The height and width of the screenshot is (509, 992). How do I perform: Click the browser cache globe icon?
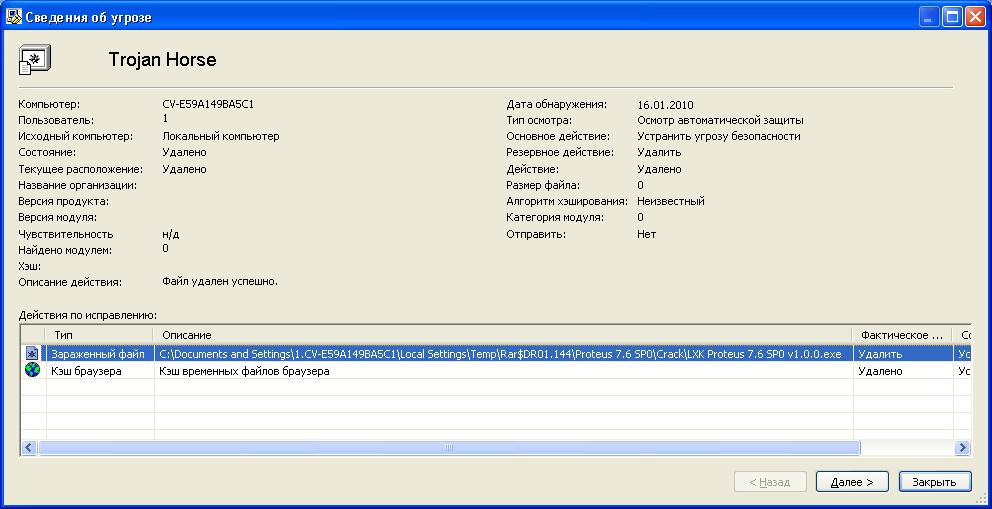[x=32, y=371]
